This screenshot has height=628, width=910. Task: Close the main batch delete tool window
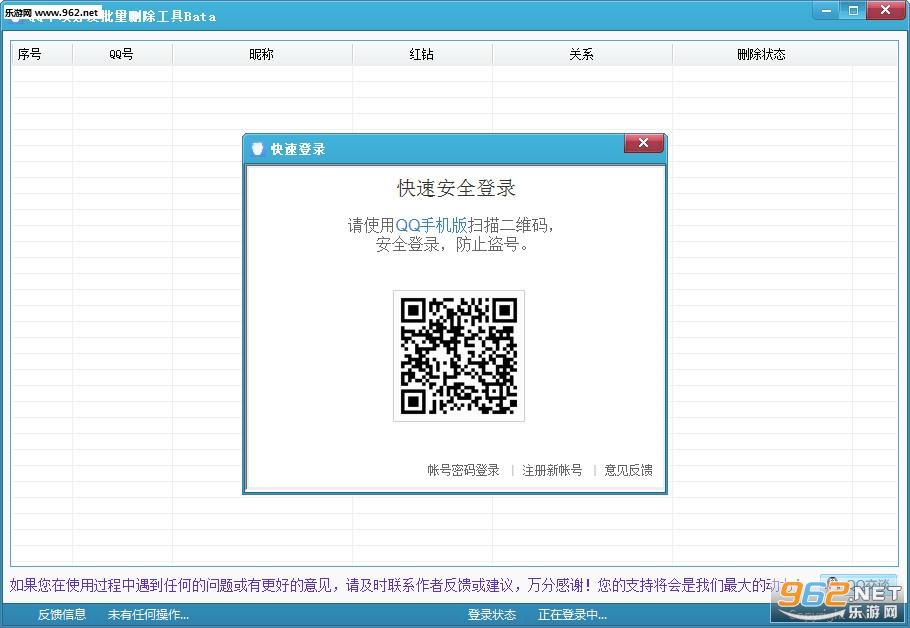886,10
